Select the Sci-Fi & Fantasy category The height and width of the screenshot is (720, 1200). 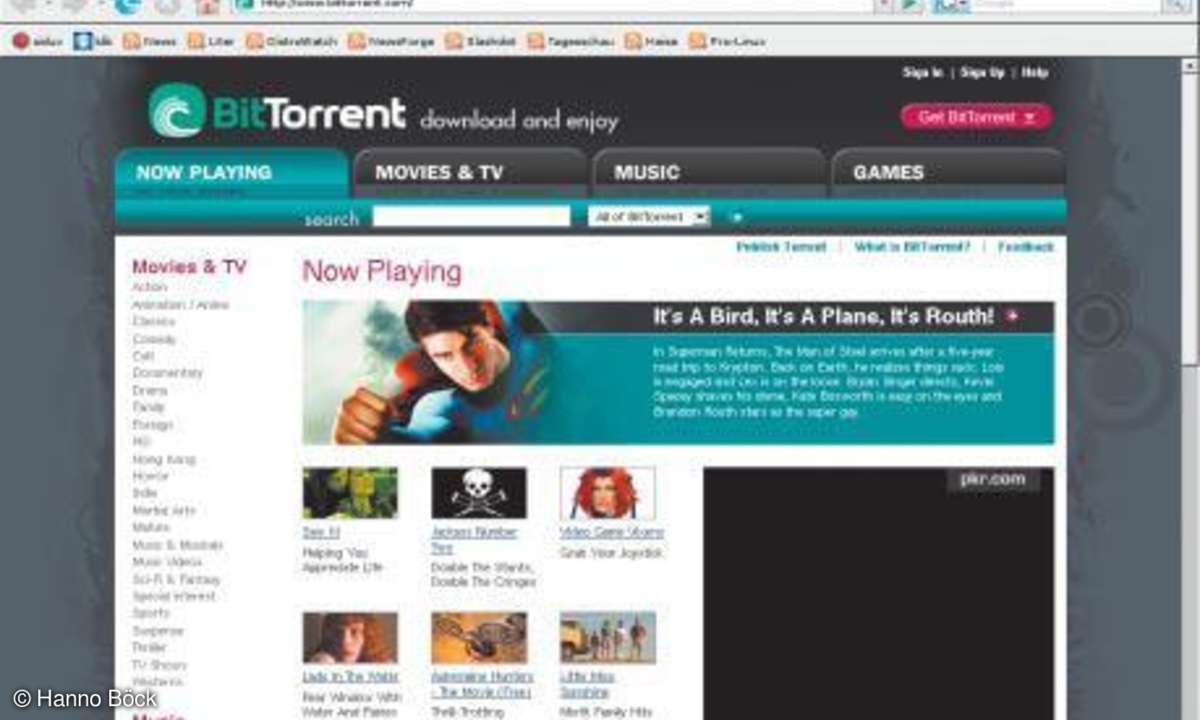point(176,579)
